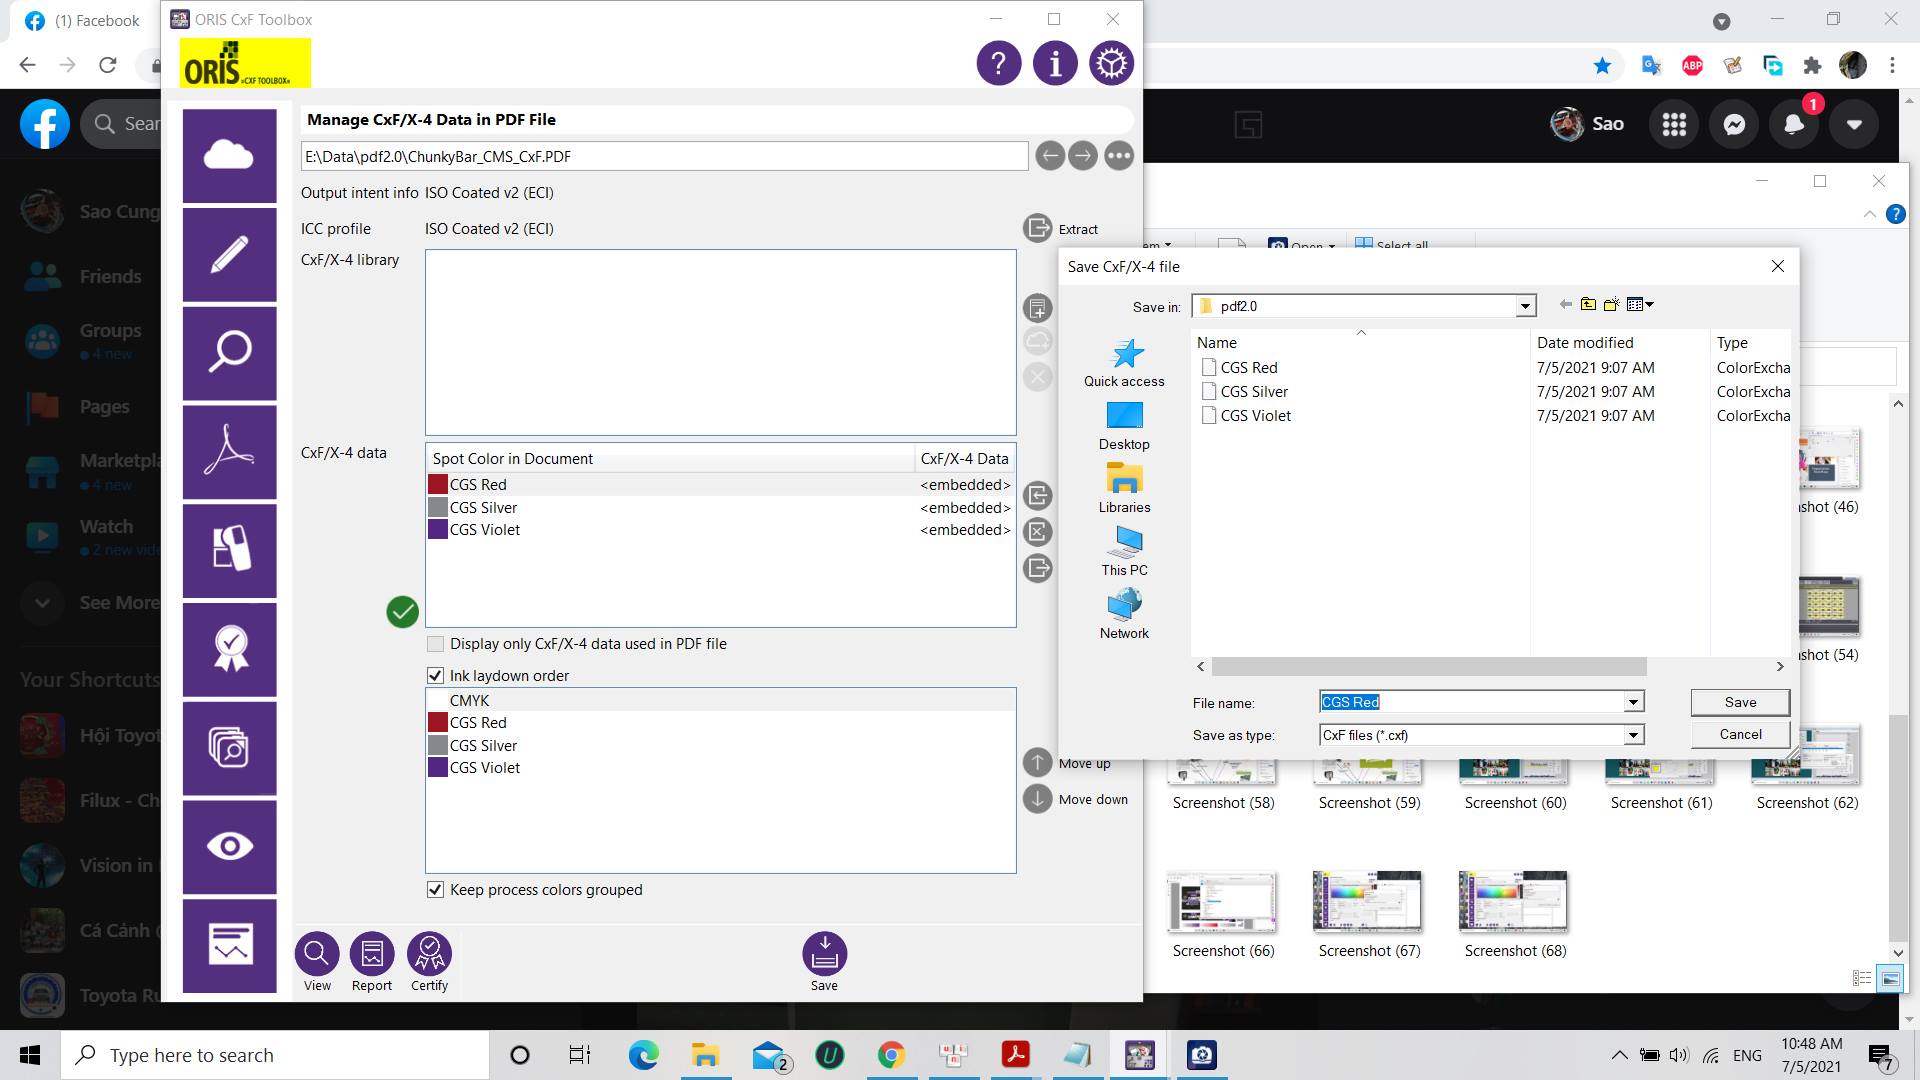
Task: Click the Move down arrow button
Action: pos(1038,799)
